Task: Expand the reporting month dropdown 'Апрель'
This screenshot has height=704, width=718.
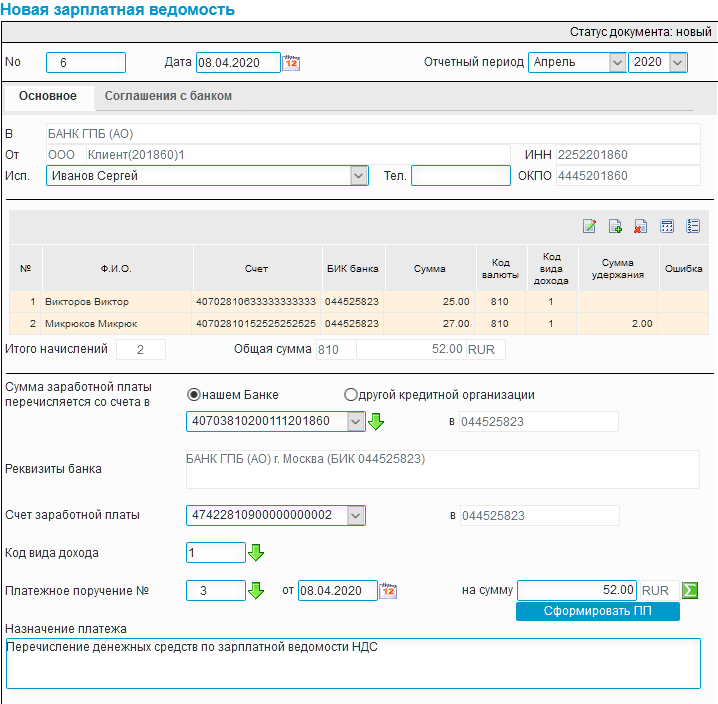Action: coord(617,62)
